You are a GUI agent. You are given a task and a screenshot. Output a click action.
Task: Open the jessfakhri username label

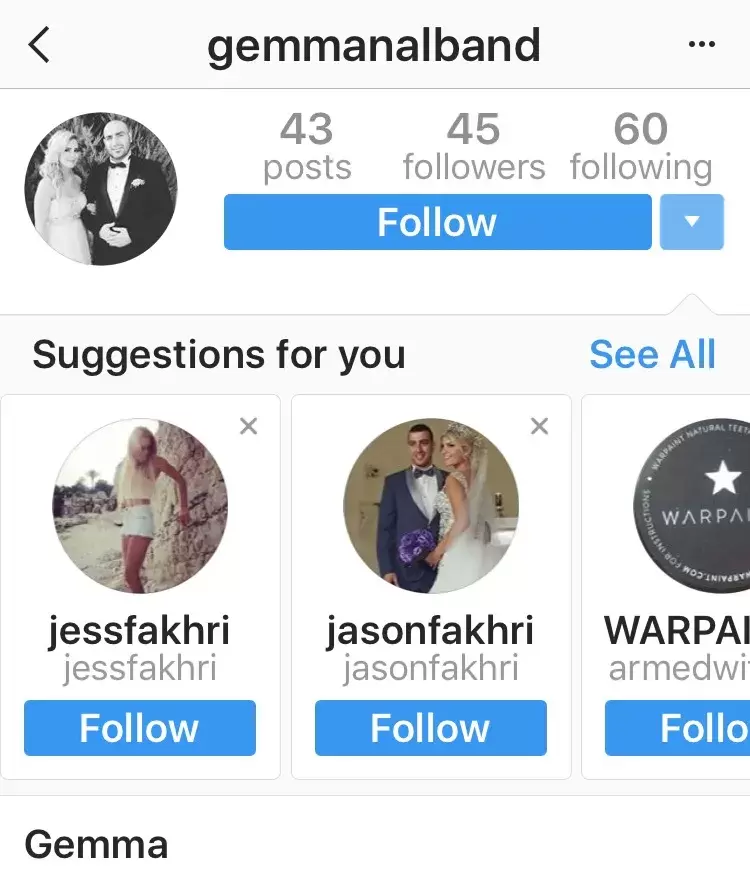coord(140,631)
